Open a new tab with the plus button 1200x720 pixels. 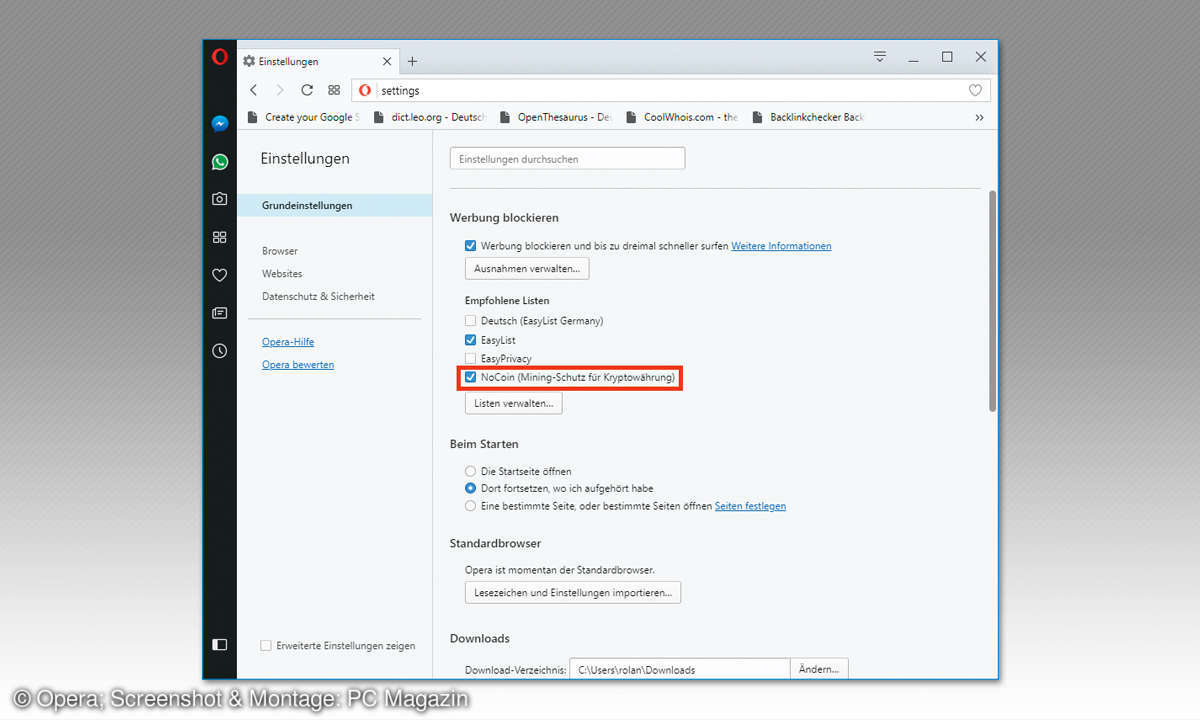412,61
